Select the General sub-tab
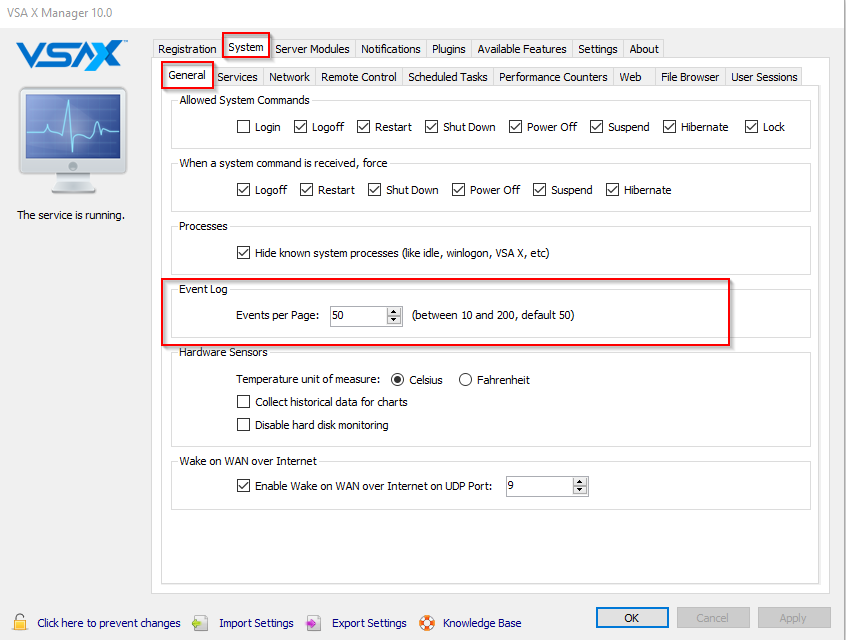The width and height of the screenshot is (846, 640). [x=187, y=75]
